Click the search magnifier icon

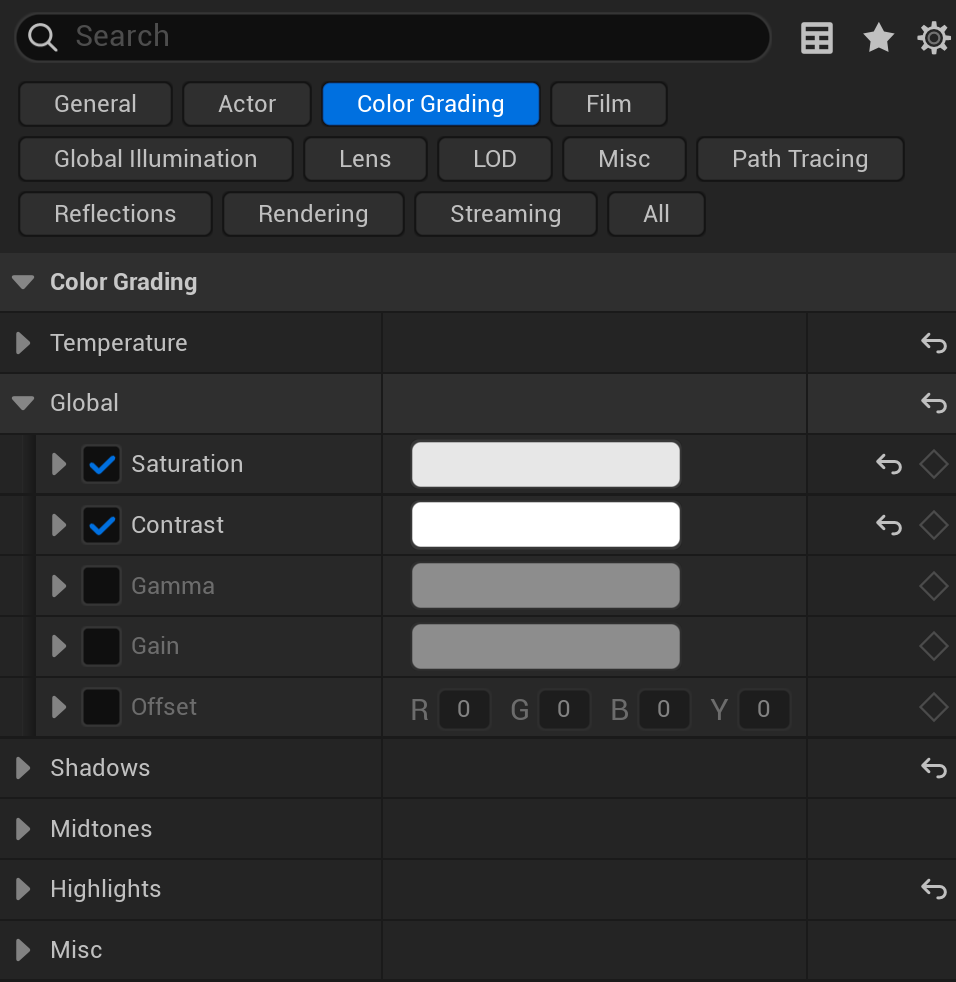click(43, 37)
